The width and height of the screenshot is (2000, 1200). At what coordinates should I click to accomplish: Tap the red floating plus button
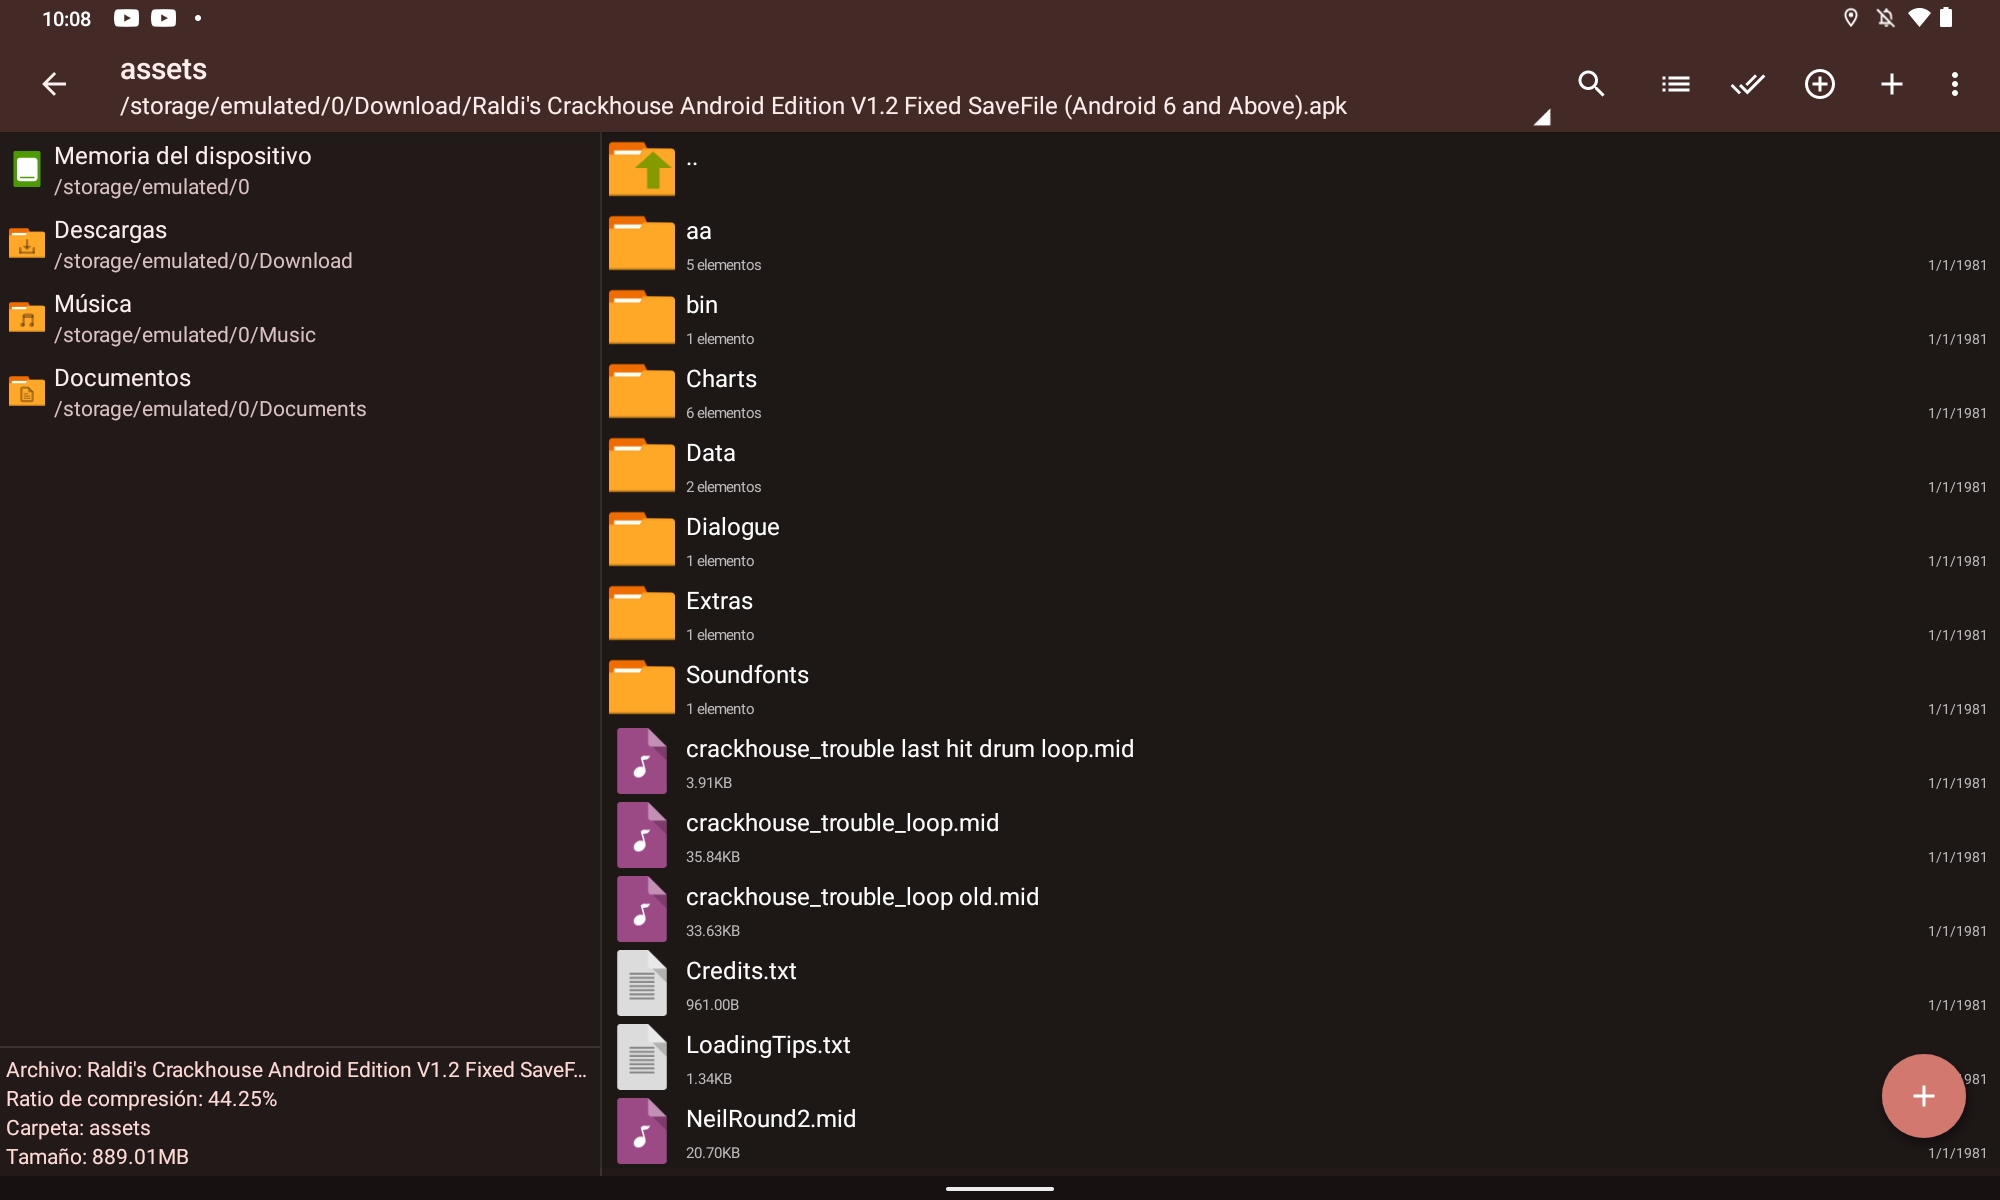[x=1923, y=1096]
